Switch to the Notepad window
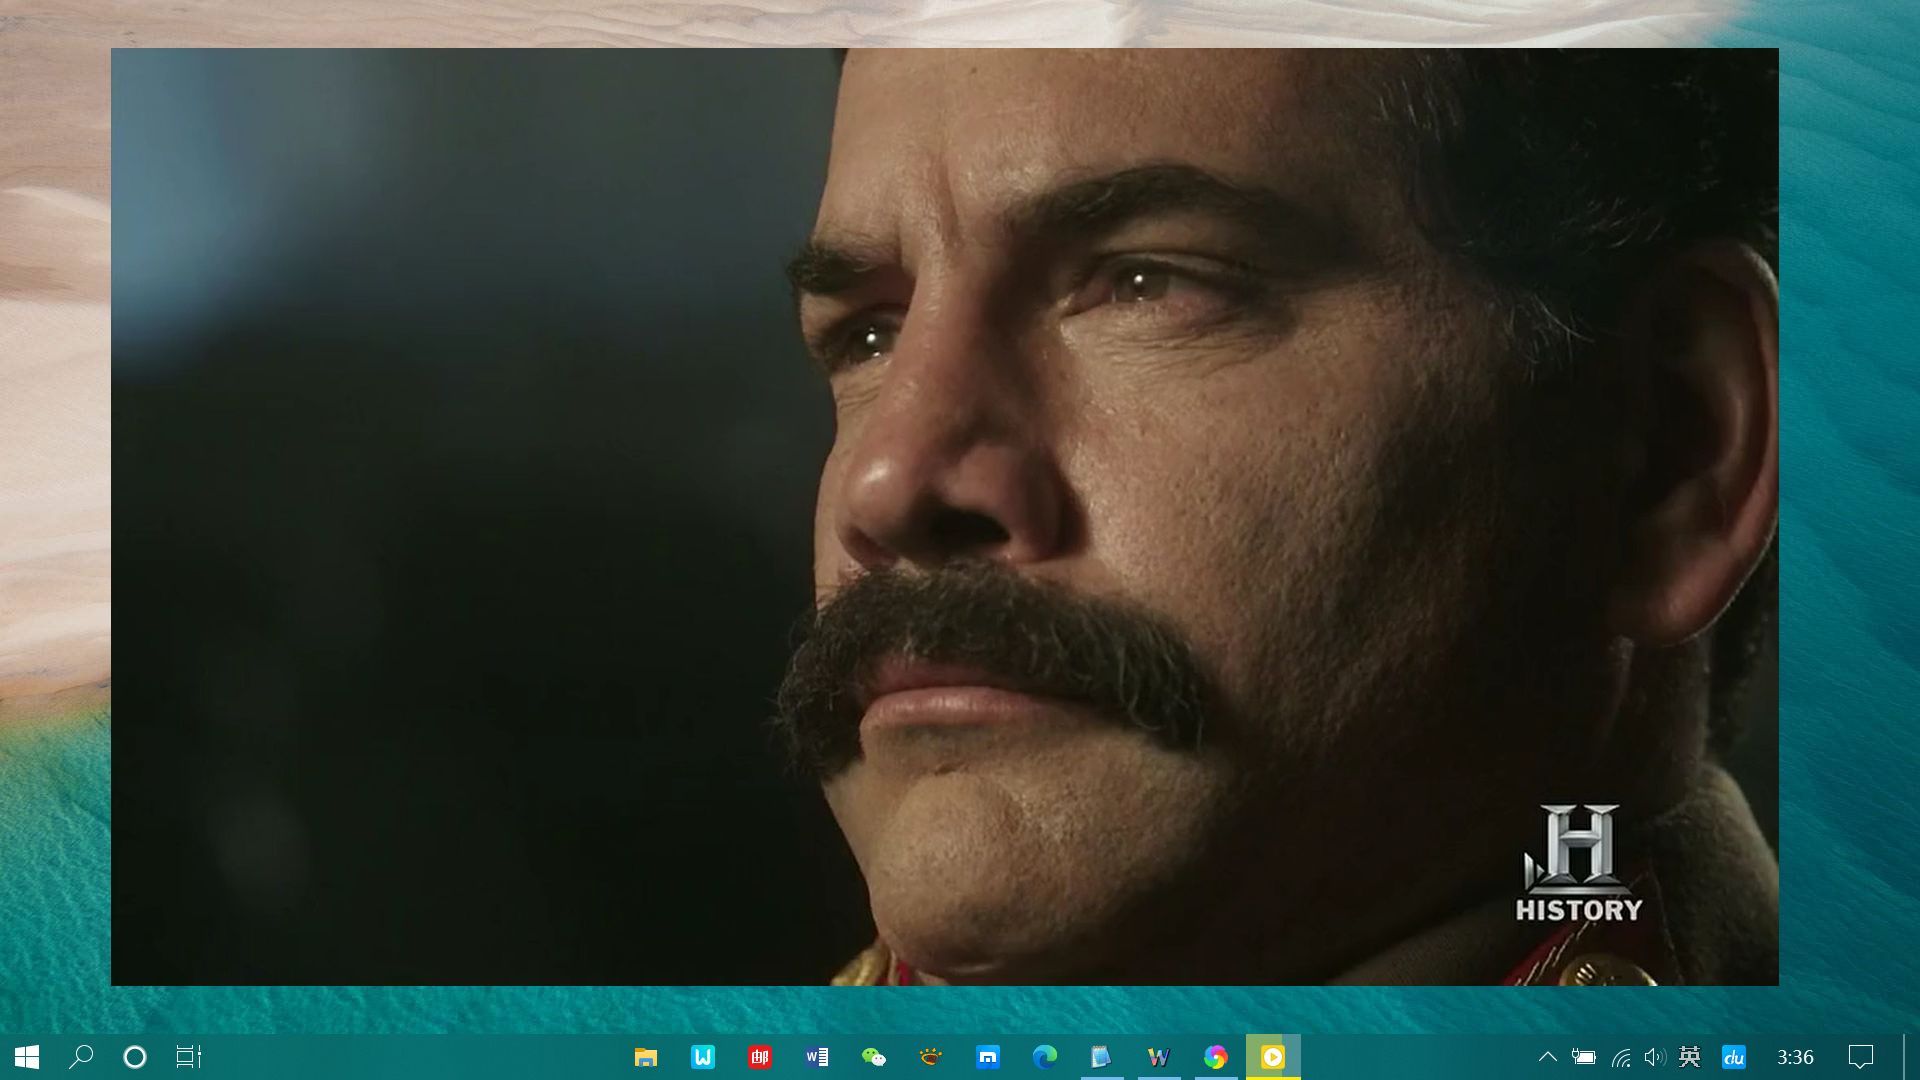 1101,1057
